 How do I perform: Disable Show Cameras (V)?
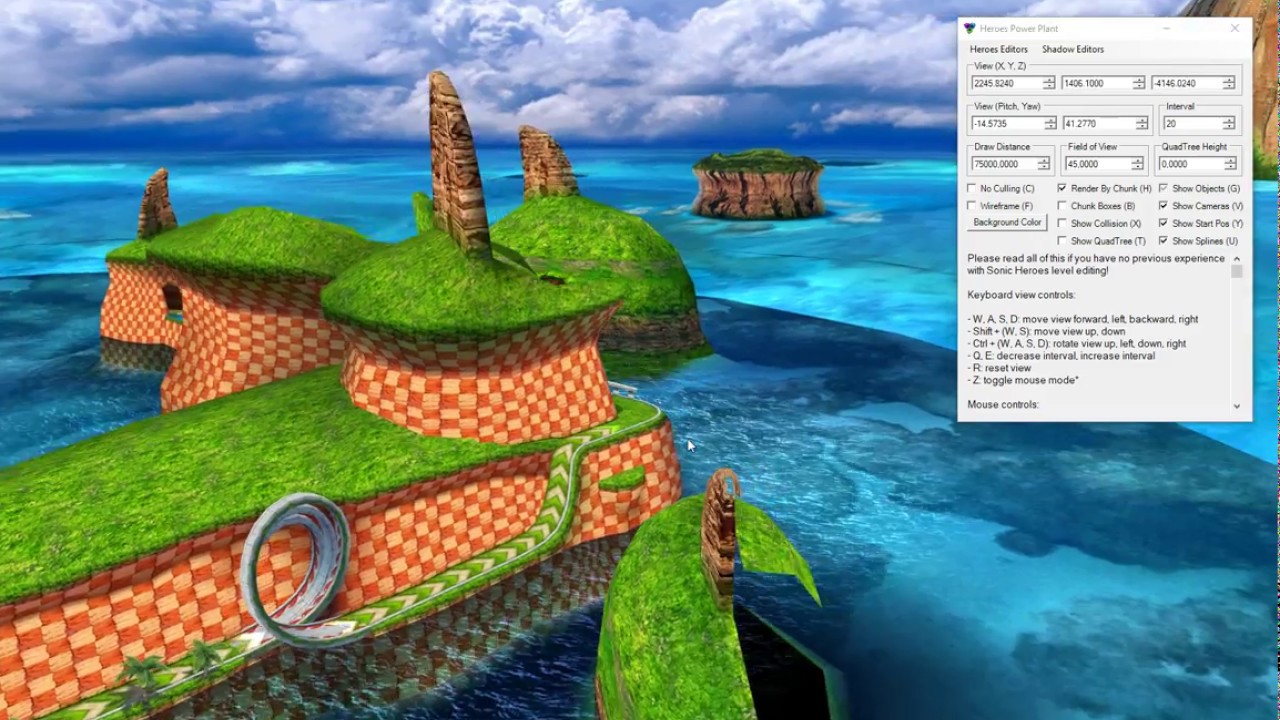pos(1163,206)
